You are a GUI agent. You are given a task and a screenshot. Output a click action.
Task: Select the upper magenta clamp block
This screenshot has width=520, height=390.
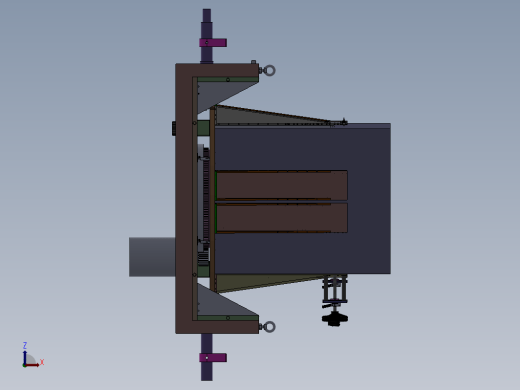coord(213,43)
